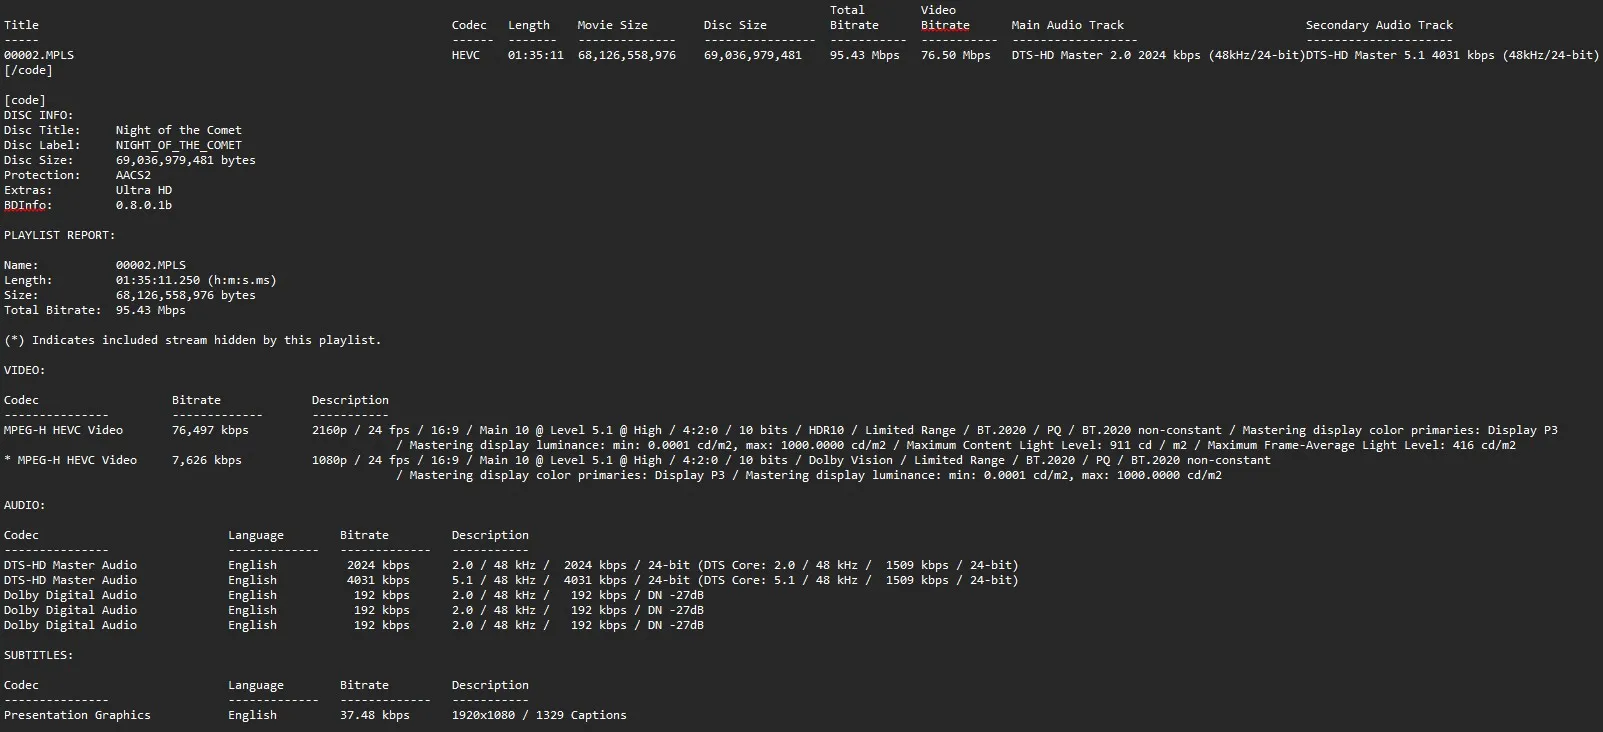Click the first DTS-HD Master Audio row in audio table
Viewport: 1603px width, 732px height.
[x=70, y=565]
